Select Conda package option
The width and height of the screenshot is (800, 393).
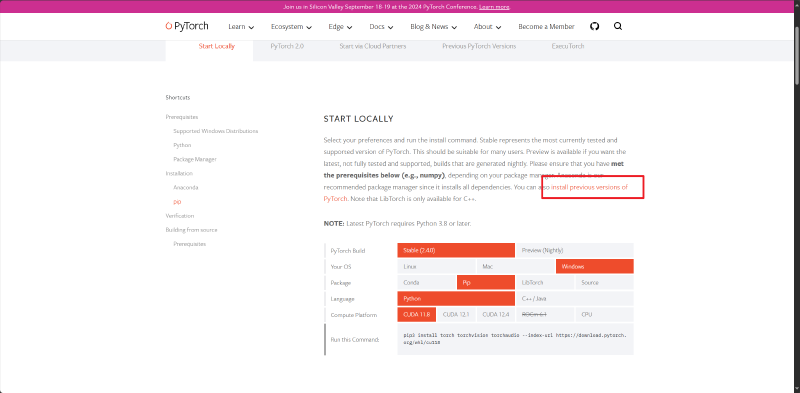click(x=427, y=282)
